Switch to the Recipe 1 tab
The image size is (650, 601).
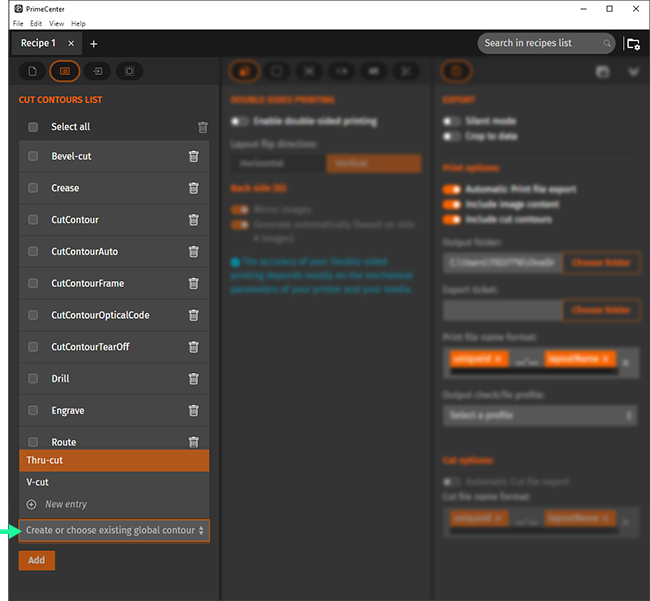pos(39,44)
